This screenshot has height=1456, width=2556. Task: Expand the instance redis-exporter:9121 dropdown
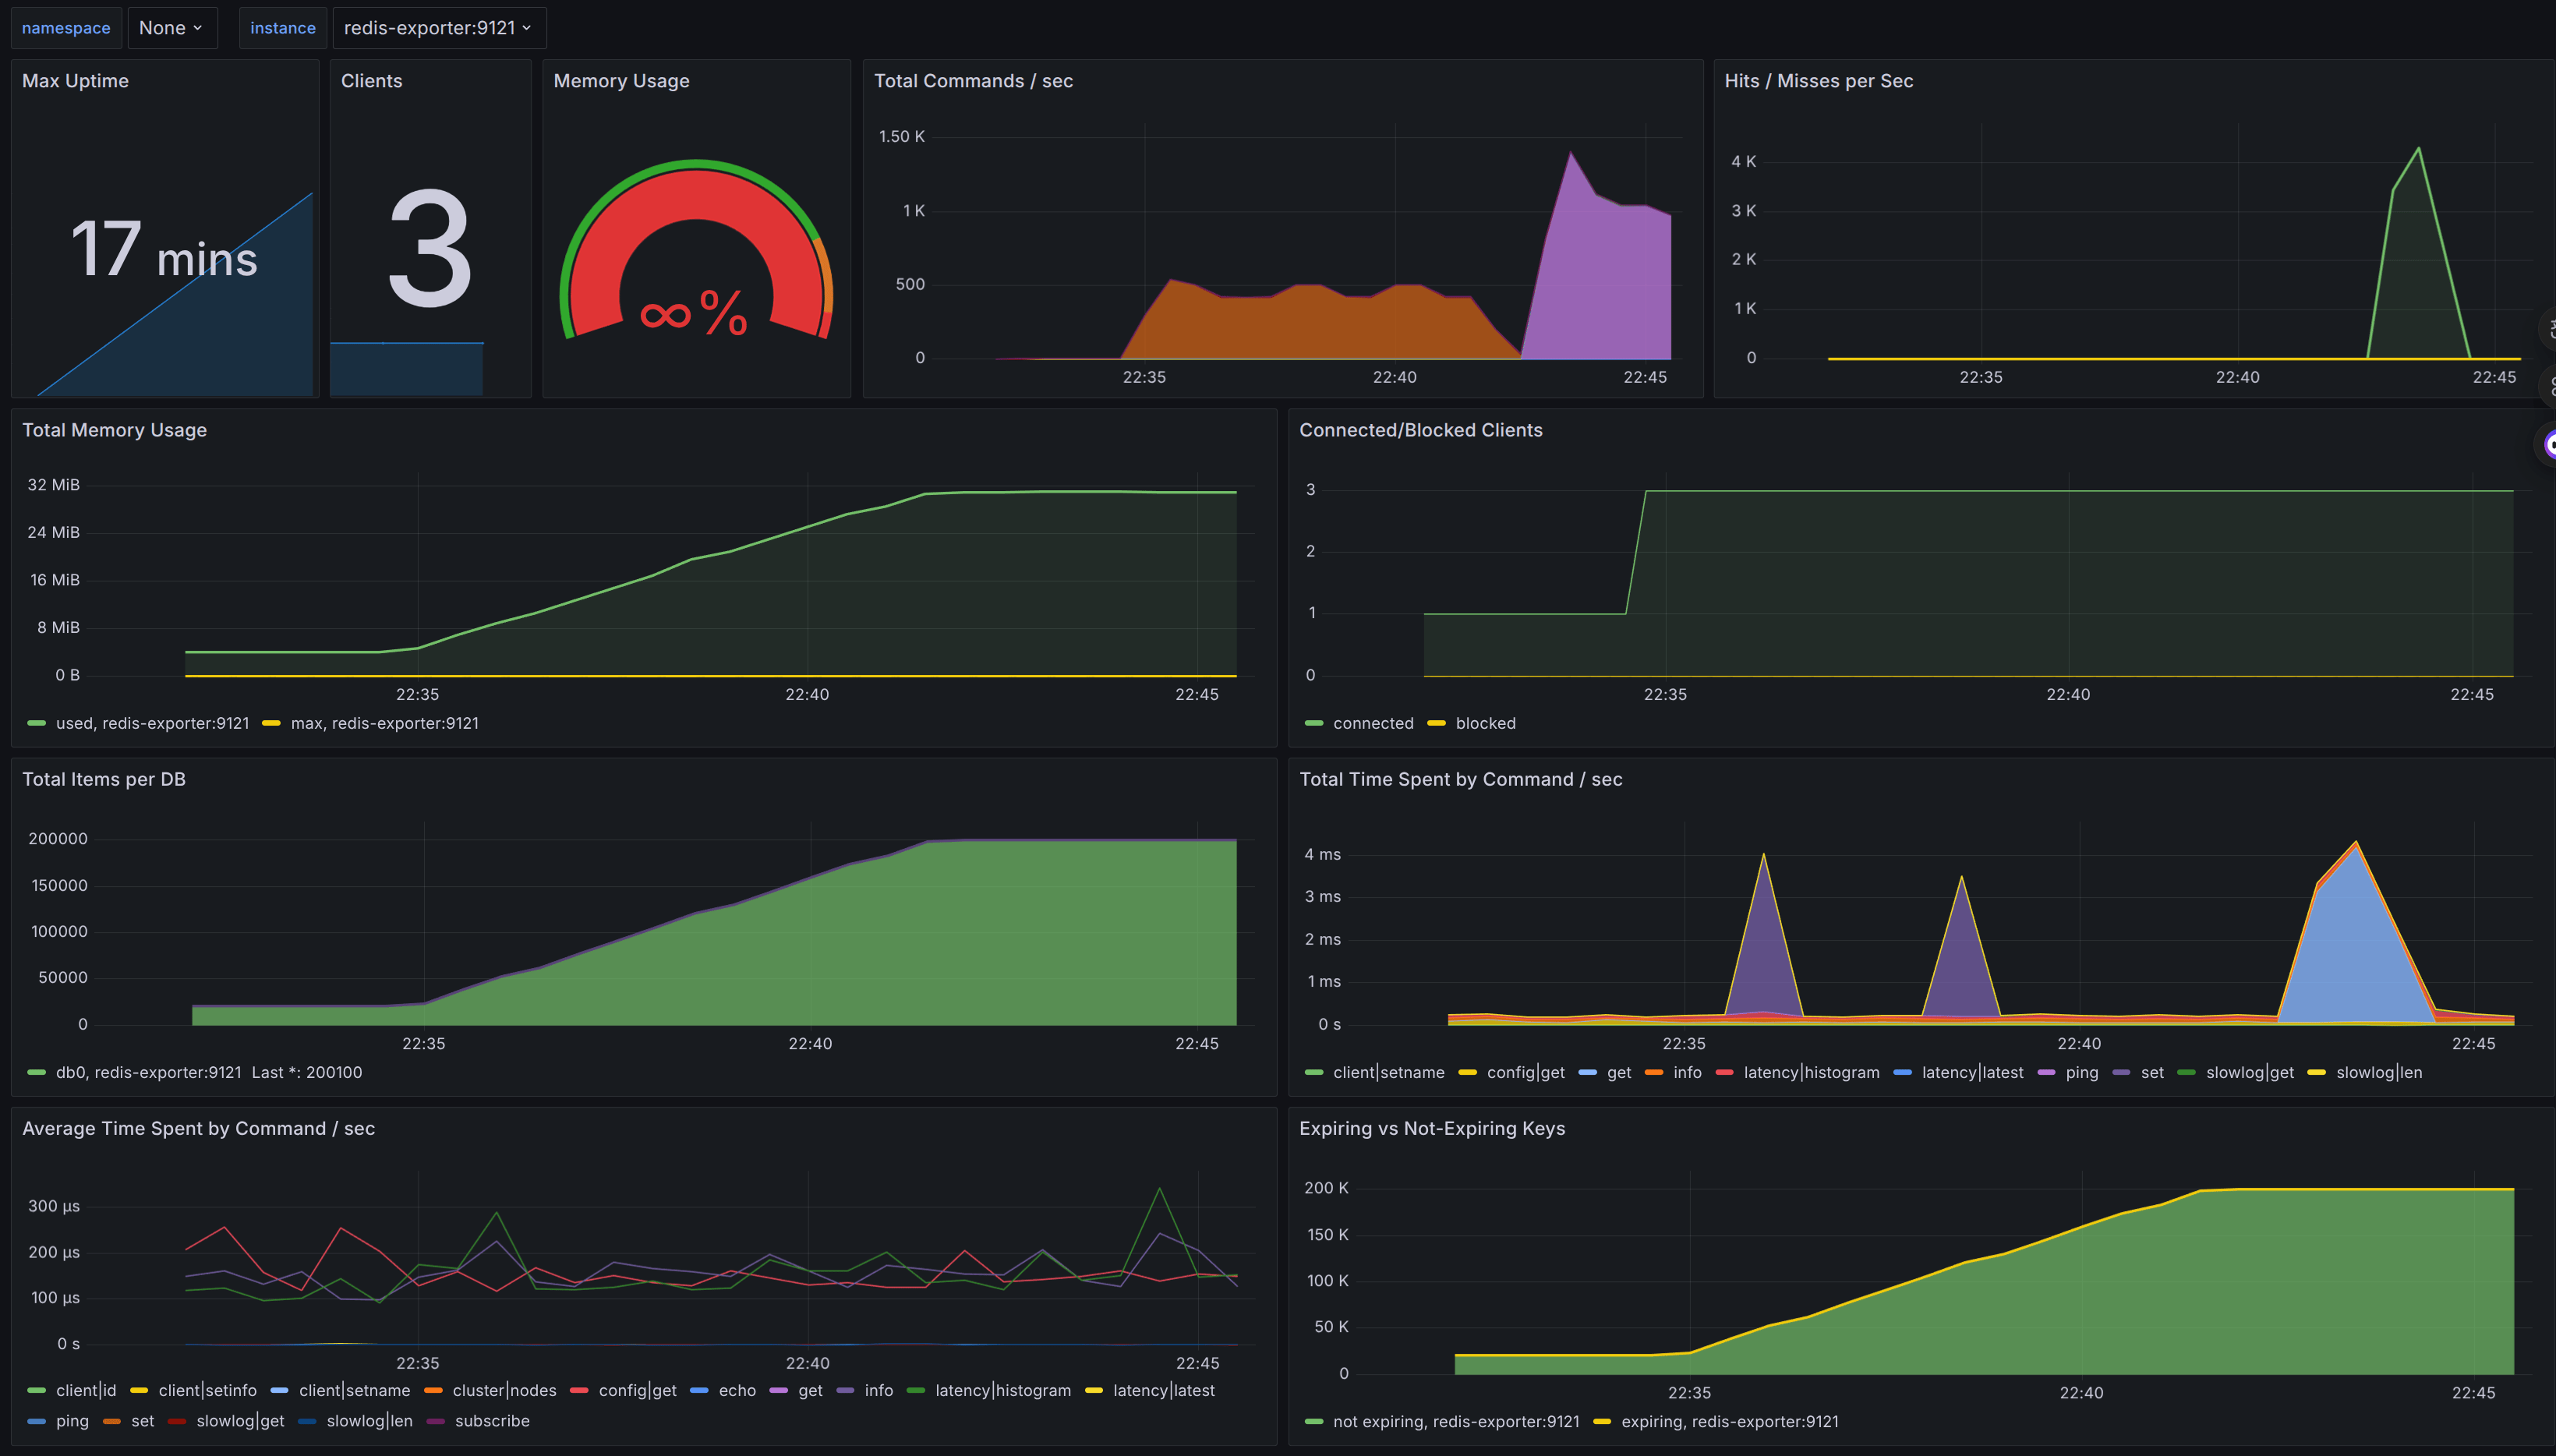coord(438,28)
